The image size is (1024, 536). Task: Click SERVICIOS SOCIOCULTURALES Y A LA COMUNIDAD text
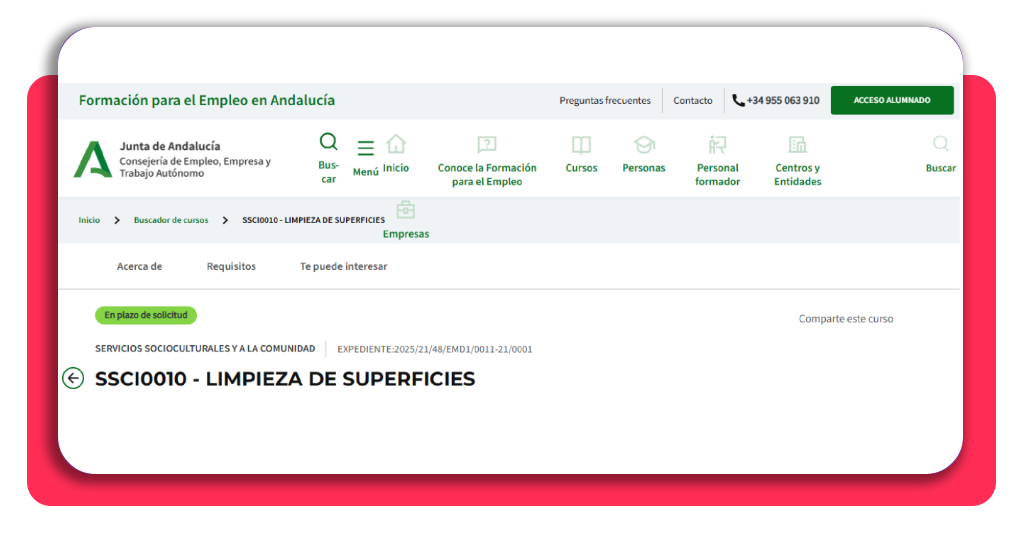[x=205, y=349]
